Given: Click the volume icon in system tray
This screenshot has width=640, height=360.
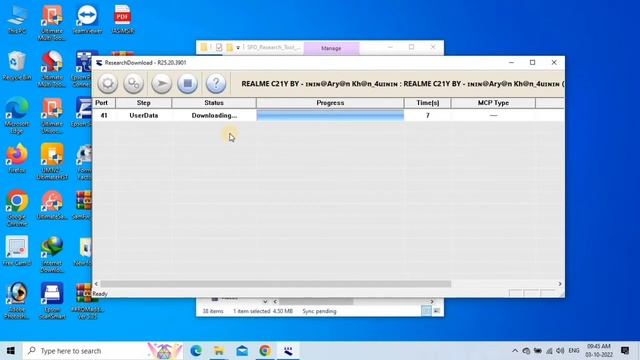Looking at the screenshot, I should coord(560,351).
